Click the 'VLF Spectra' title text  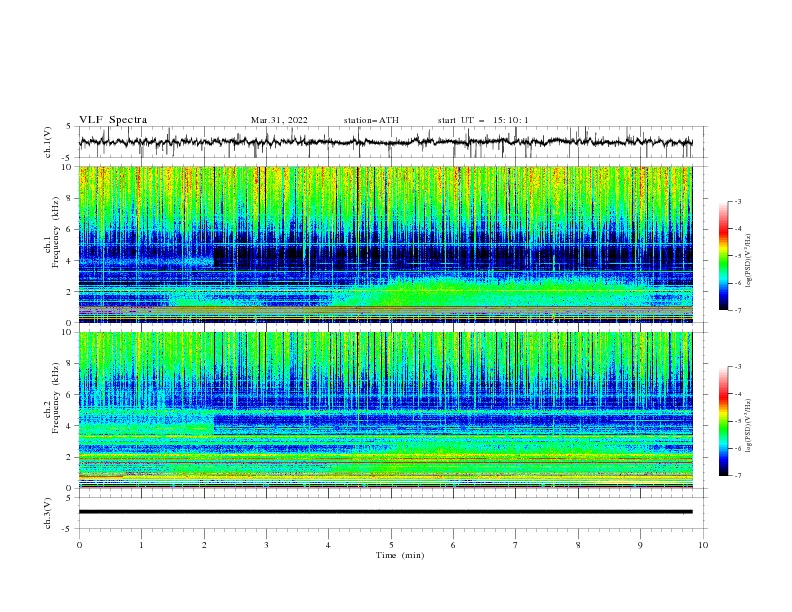[x=113, y=120]
